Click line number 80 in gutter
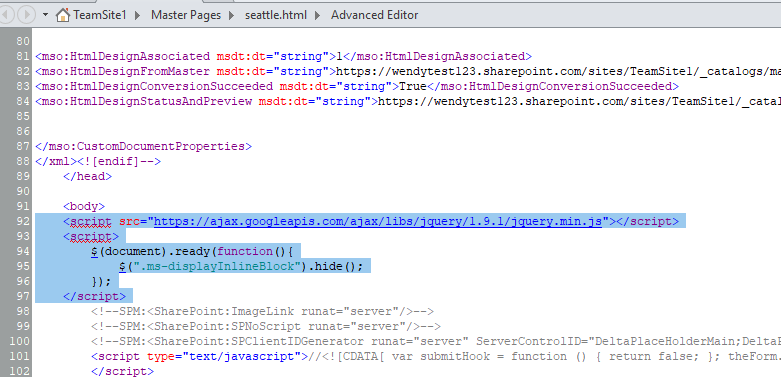Image resolution: width=781 pixels, height=377 pixels. 23,41
